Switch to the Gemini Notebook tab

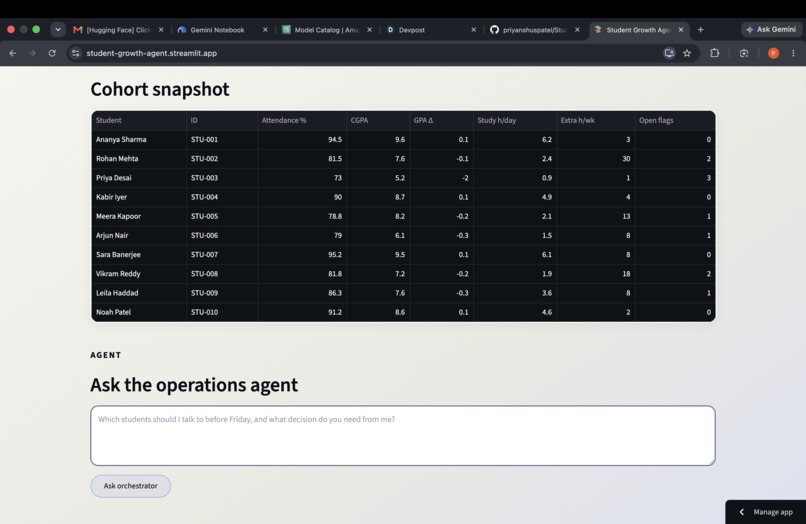[221, 30]
